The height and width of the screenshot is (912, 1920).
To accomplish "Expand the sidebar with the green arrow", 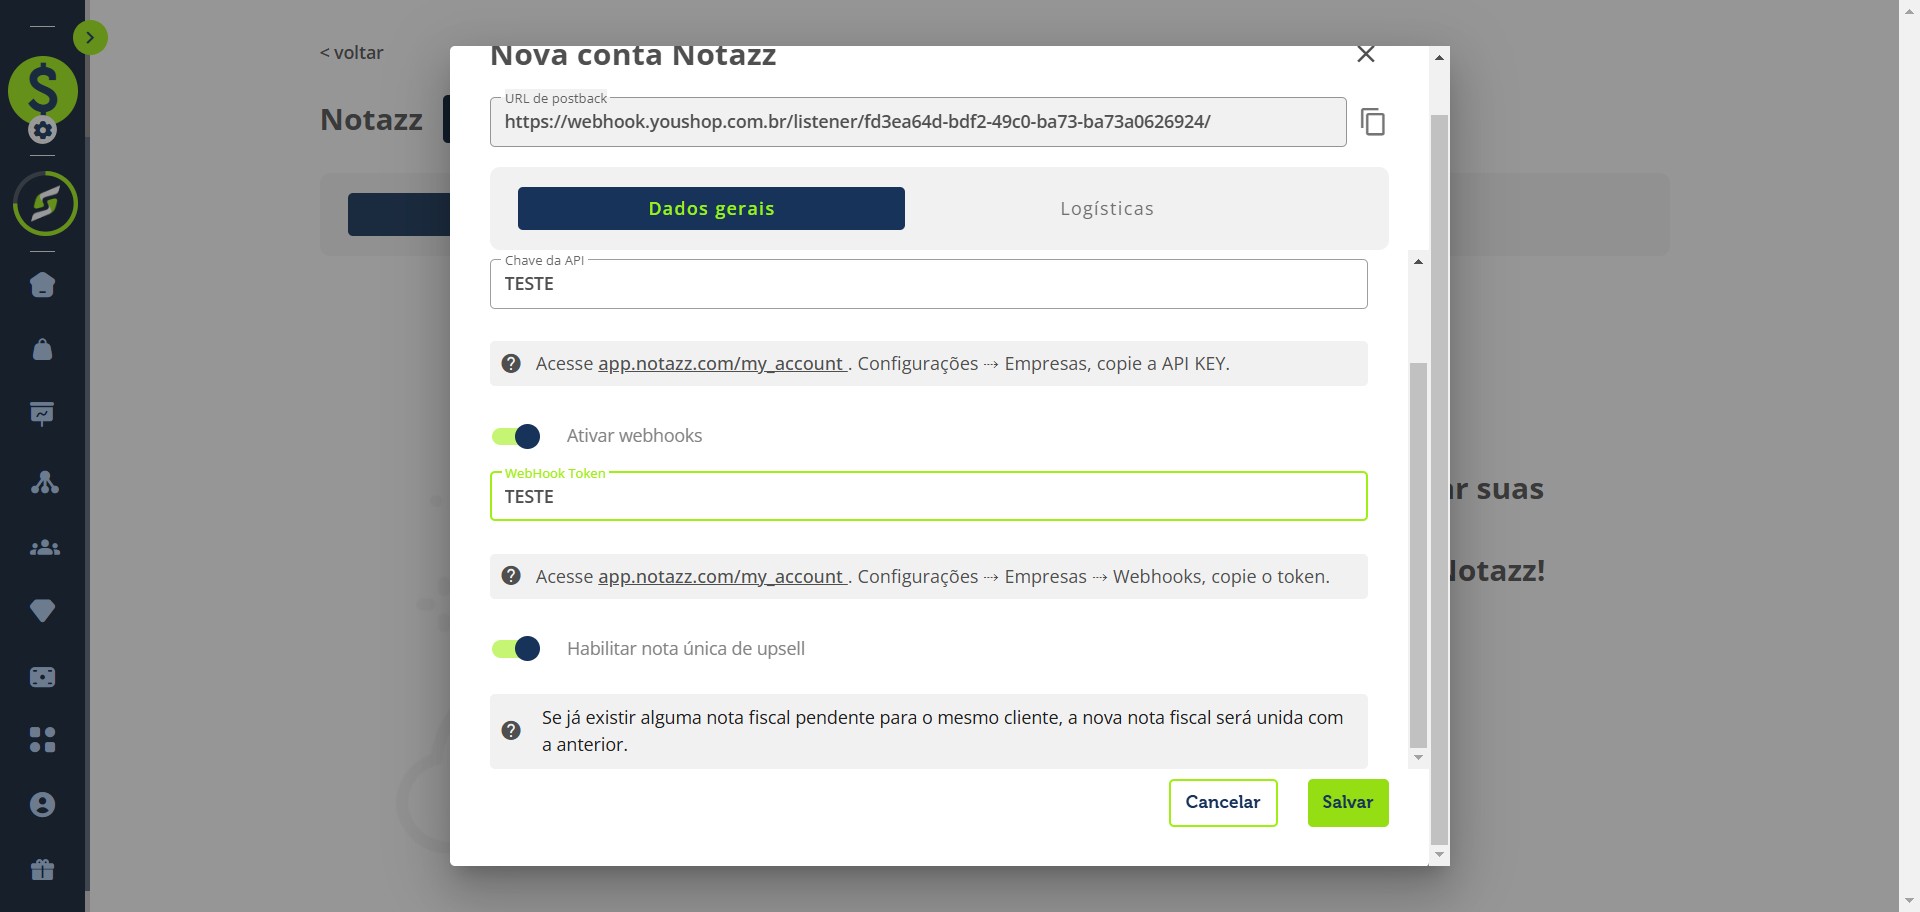I will (90, 38).
